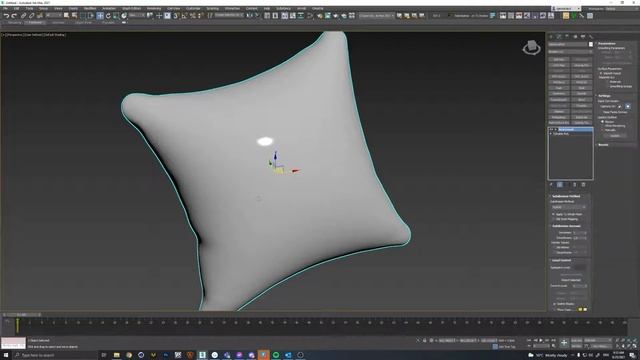Activate the Select and Place tool

click(124, 16)
